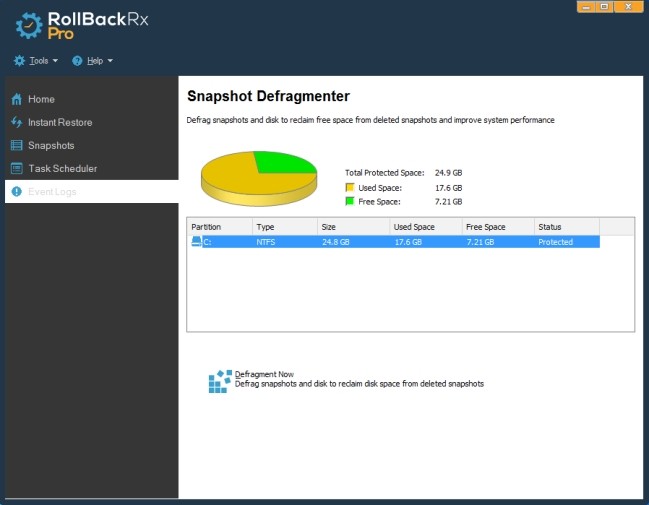This screenshot has width=649, height=505.
Task: Click the Snapshots list icon
Action: click(x=17, y=146)
